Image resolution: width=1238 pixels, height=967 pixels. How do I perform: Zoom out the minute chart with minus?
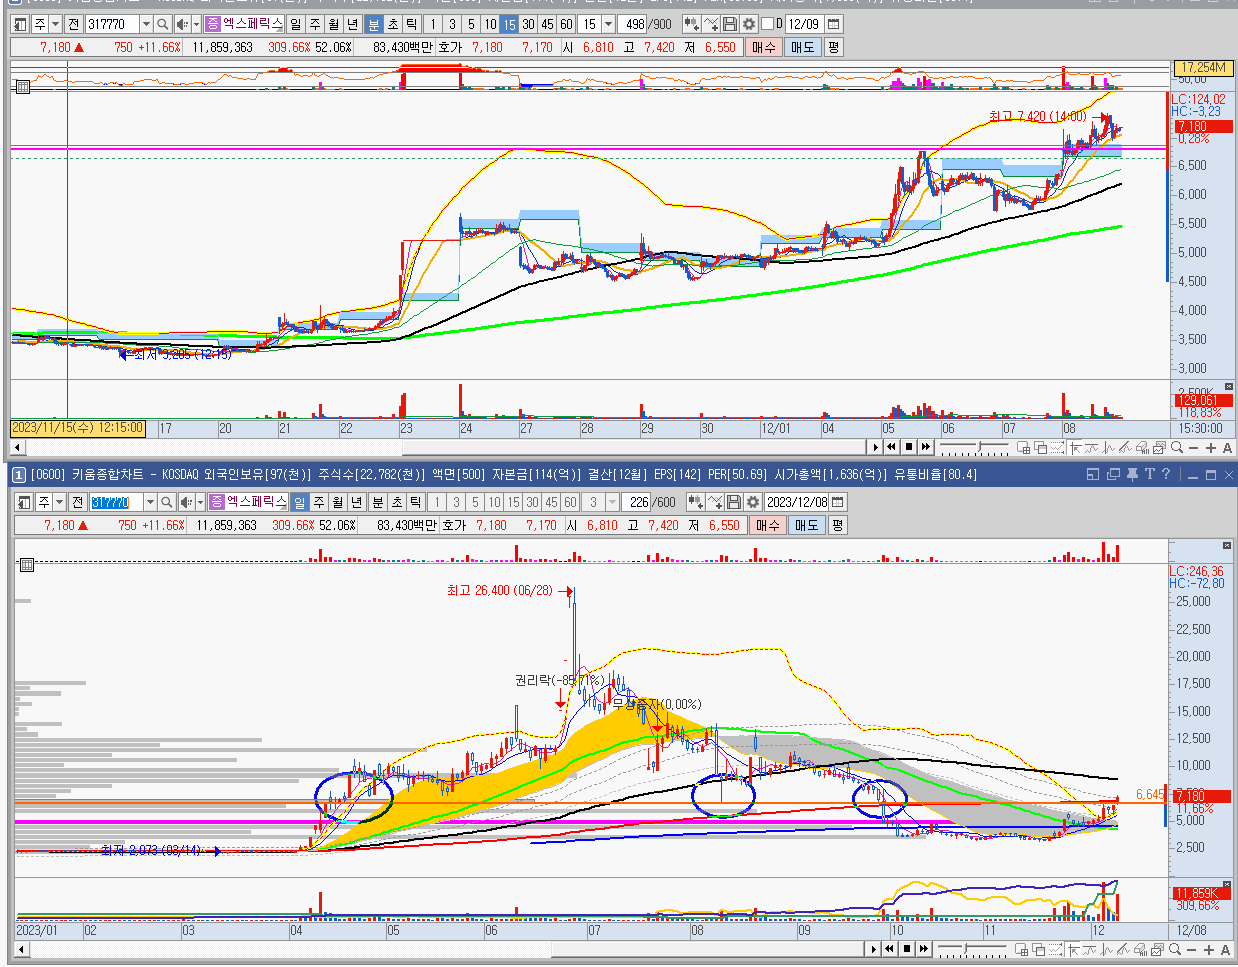(1194, 447)
